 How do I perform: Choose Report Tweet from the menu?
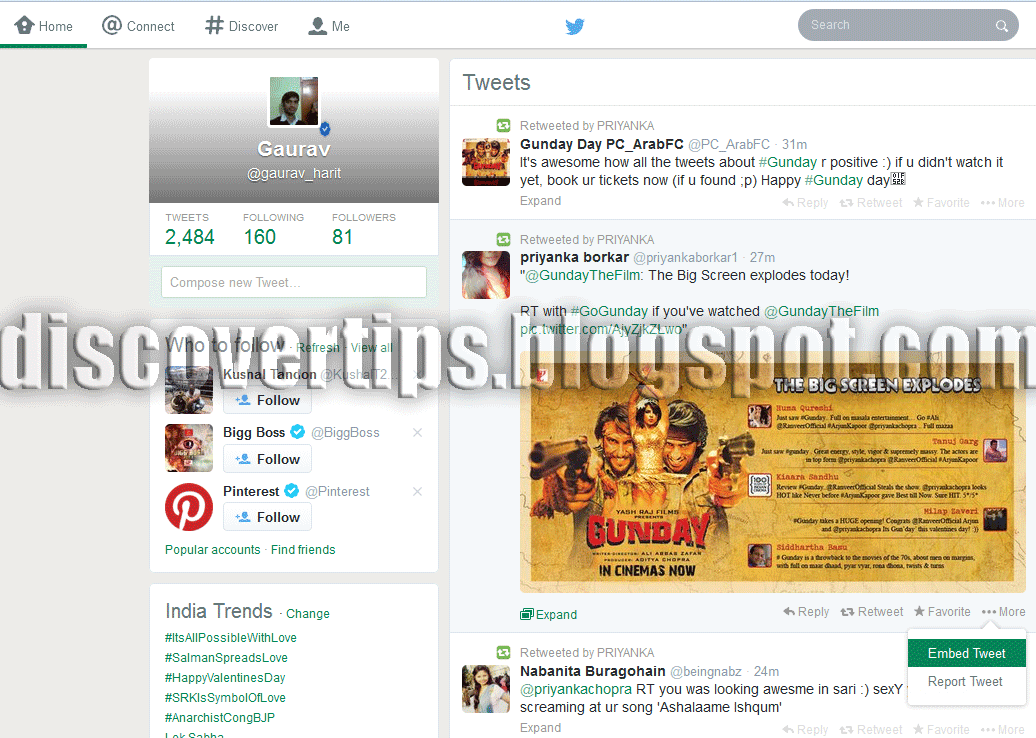pos(967,682)
